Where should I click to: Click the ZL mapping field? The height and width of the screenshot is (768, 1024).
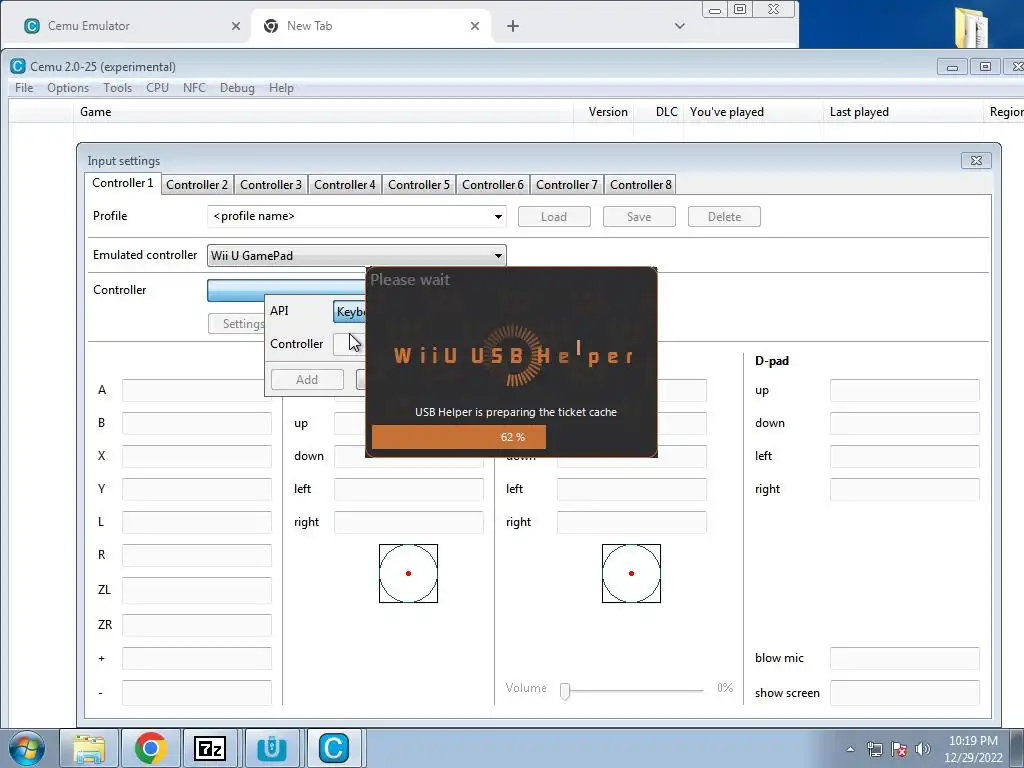(x=197, y=590)
